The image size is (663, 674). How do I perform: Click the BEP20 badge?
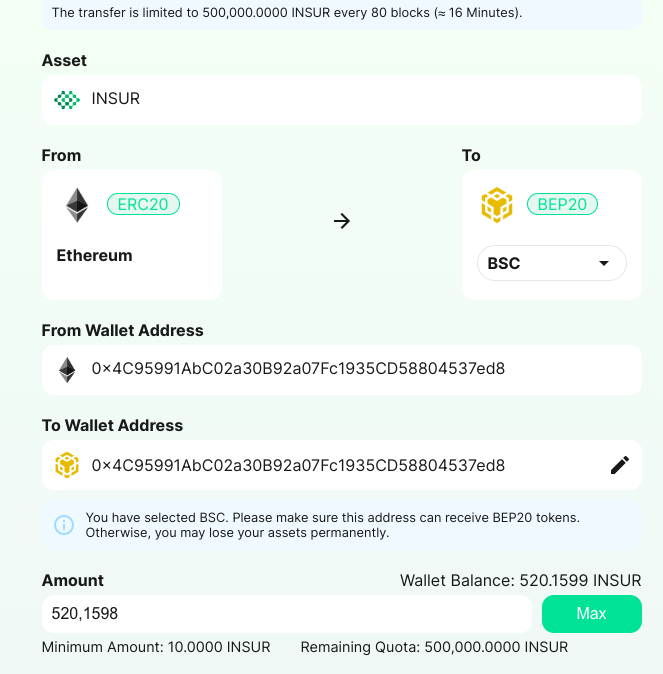click(x=562, y=204)
